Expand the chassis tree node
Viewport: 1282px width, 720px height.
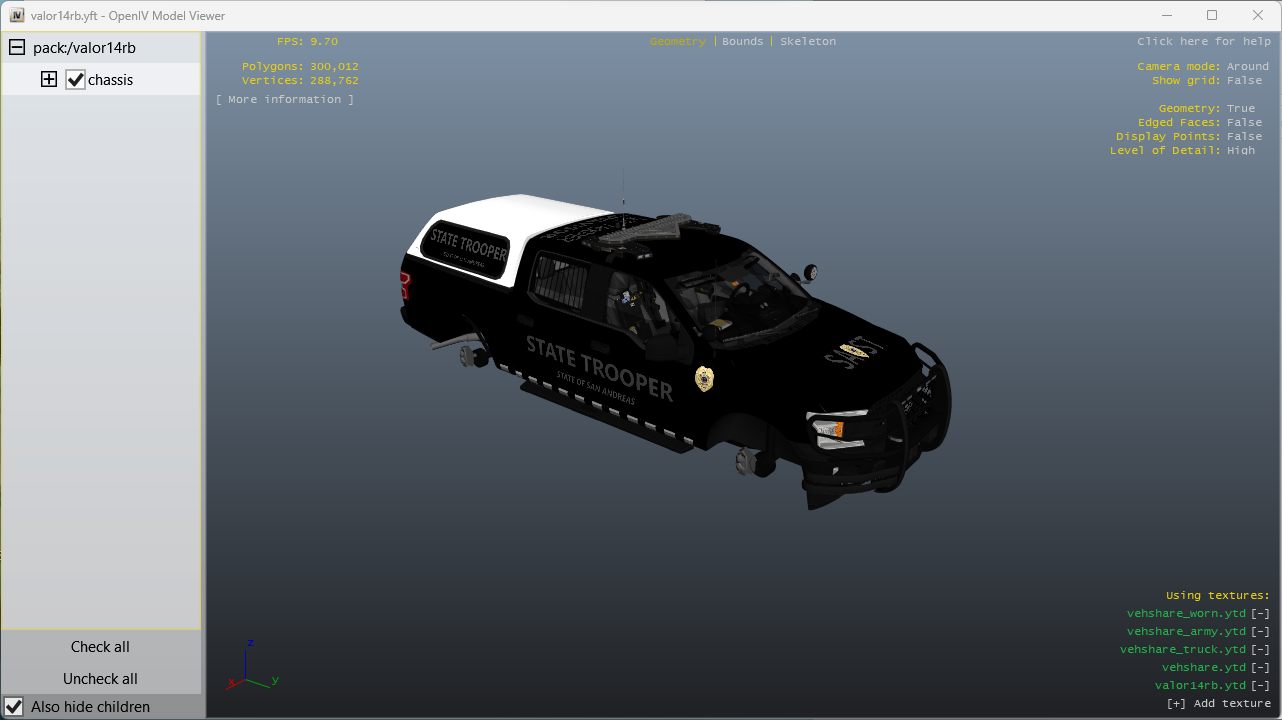[48, 79]
